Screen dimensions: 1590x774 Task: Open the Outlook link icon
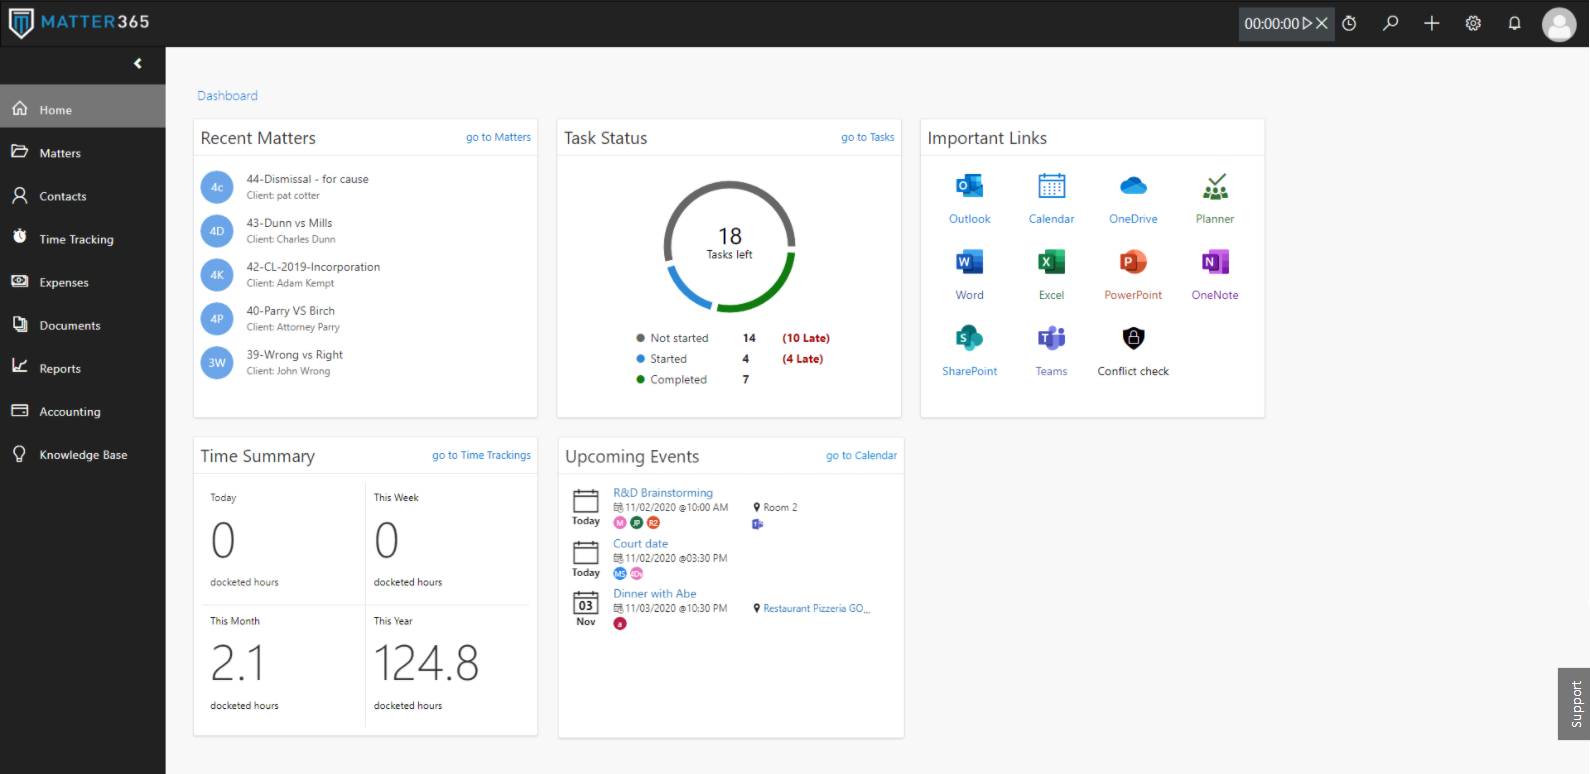969,186
